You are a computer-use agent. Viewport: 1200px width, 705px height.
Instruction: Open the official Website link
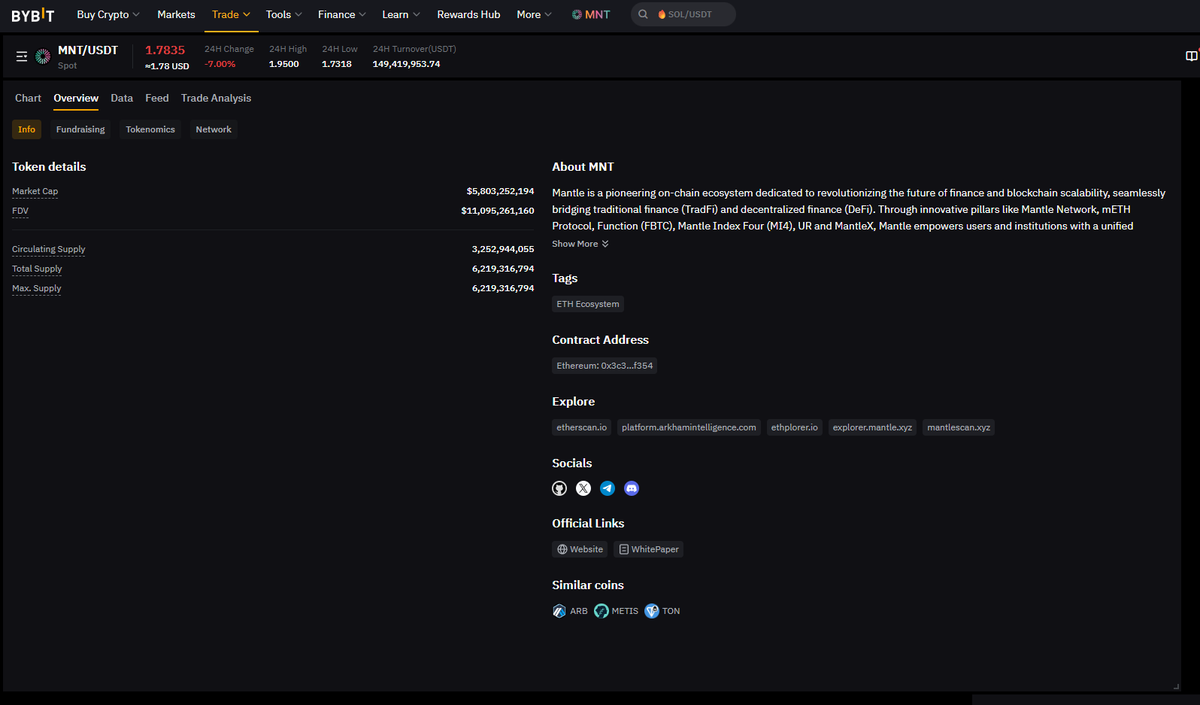pyautogui.click(x=580, y=549)
